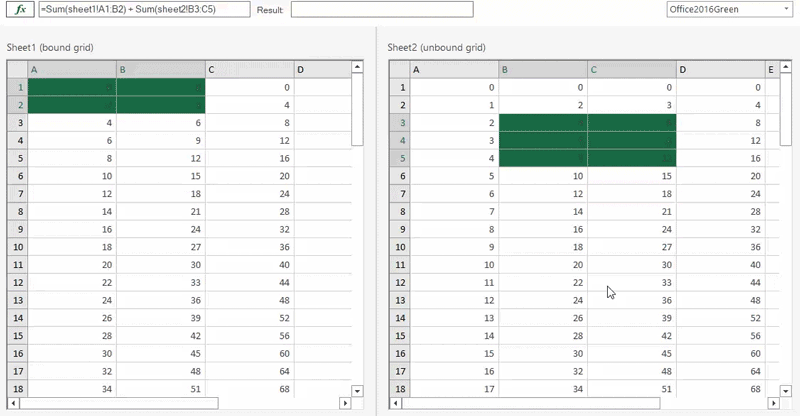This screenshot has height=416, width=800.
Task: Click the fx formula button
Action: click(x=20, y=9)
